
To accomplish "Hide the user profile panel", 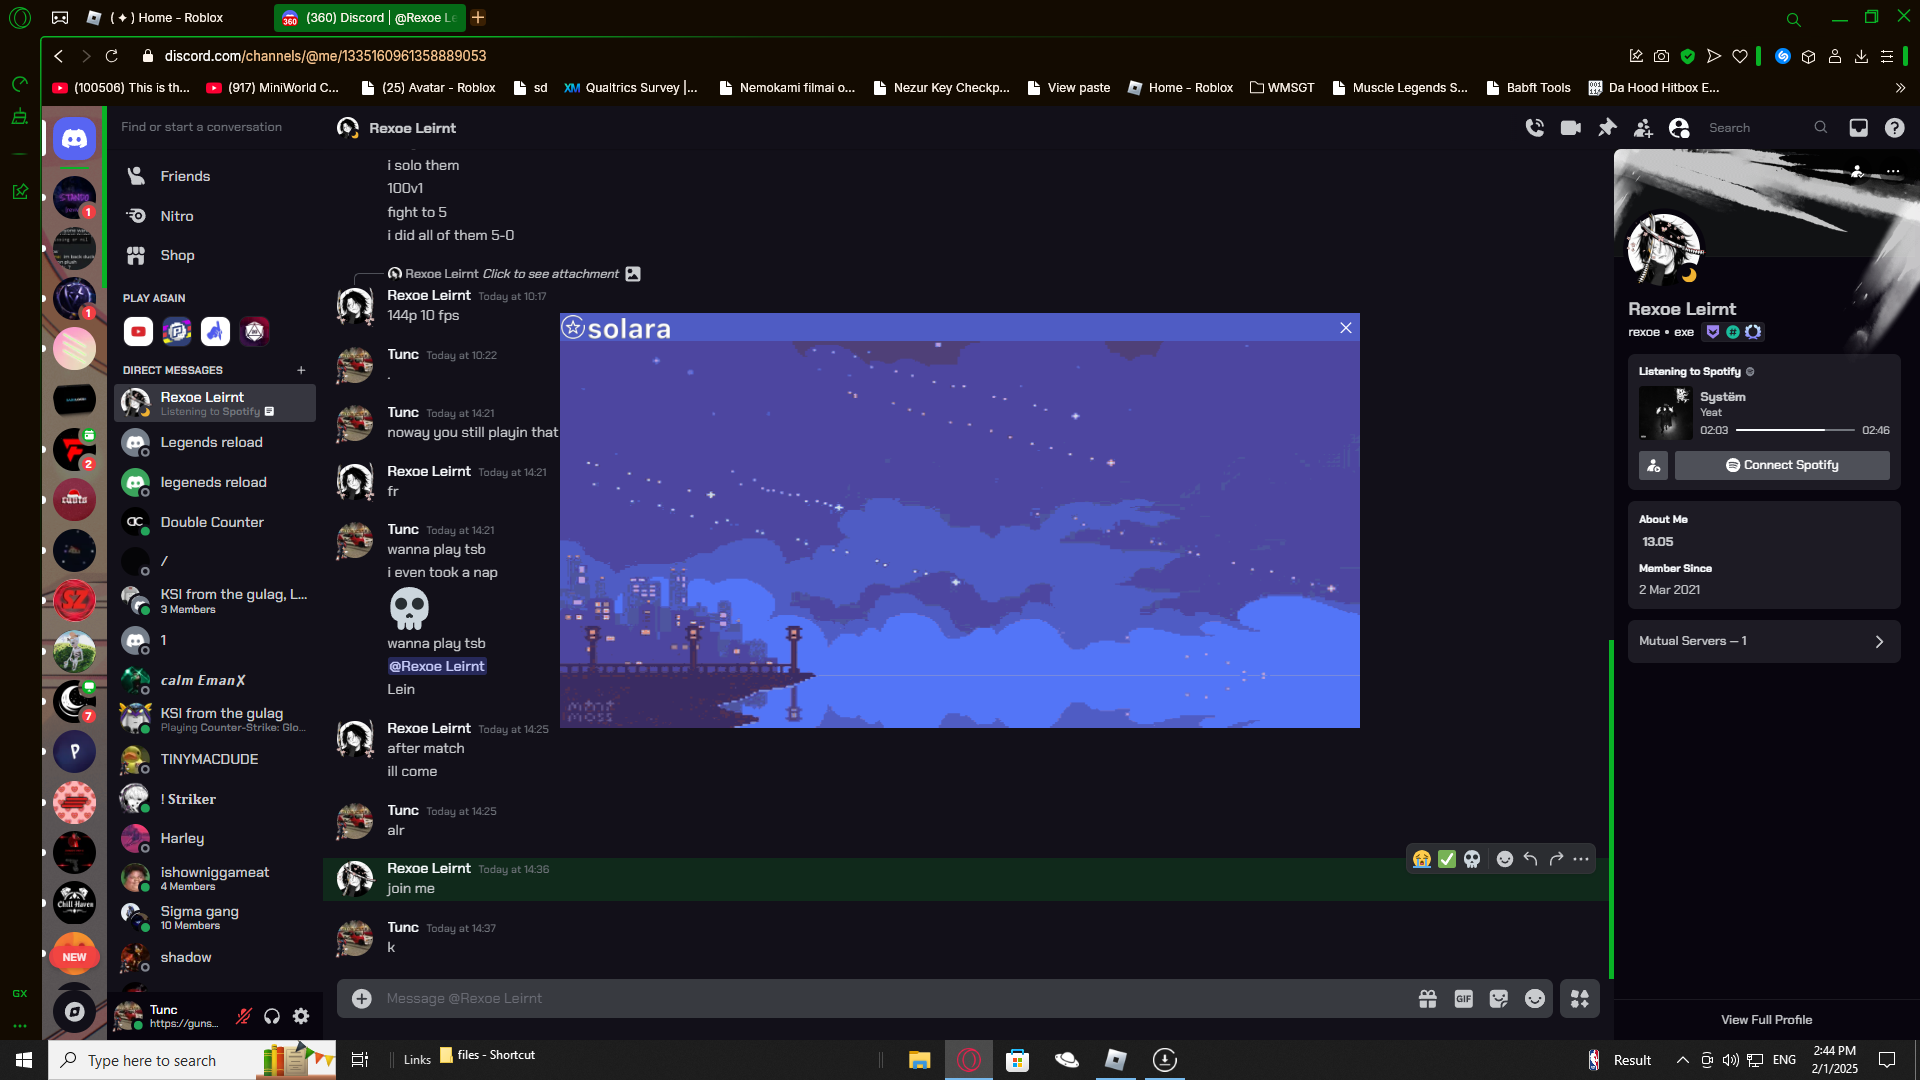I will pyautogui.click(x=1679, y=128).
